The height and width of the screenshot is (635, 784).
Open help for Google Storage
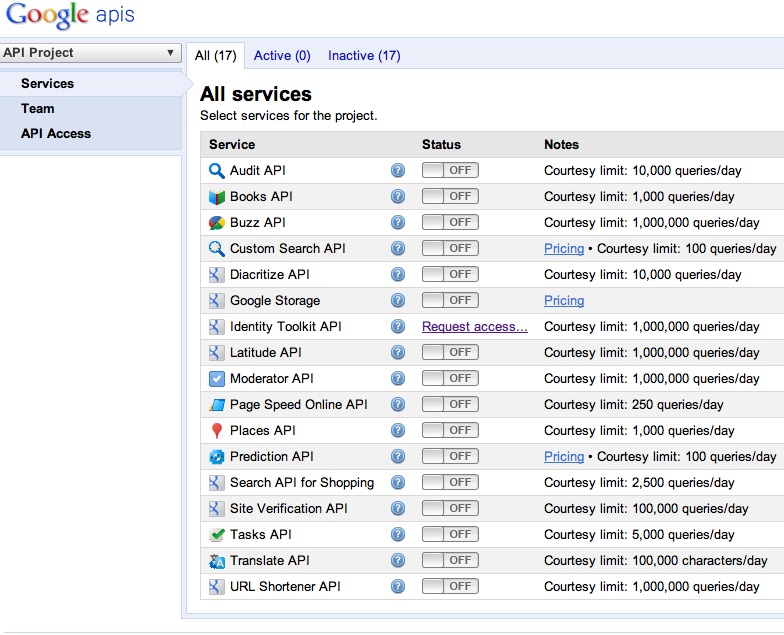coord(398,300)
